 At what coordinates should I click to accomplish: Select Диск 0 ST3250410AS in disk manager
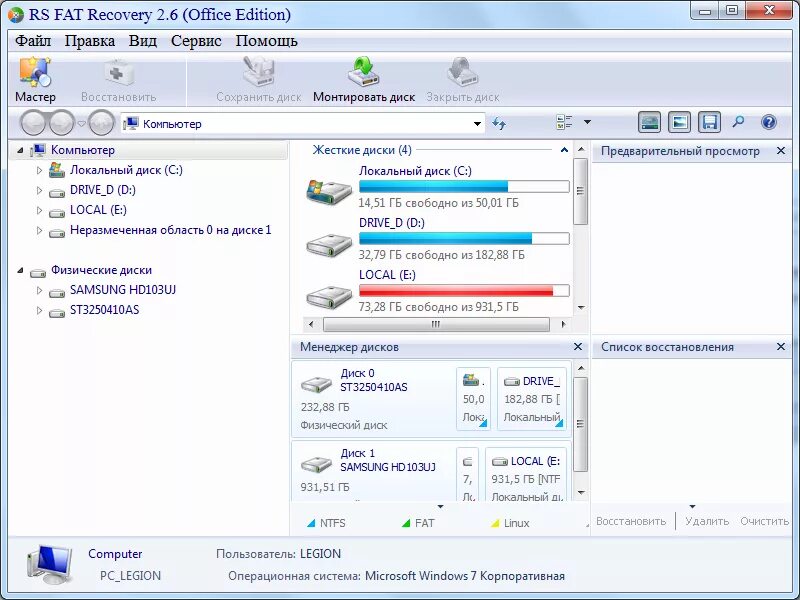tap(372, 399)
